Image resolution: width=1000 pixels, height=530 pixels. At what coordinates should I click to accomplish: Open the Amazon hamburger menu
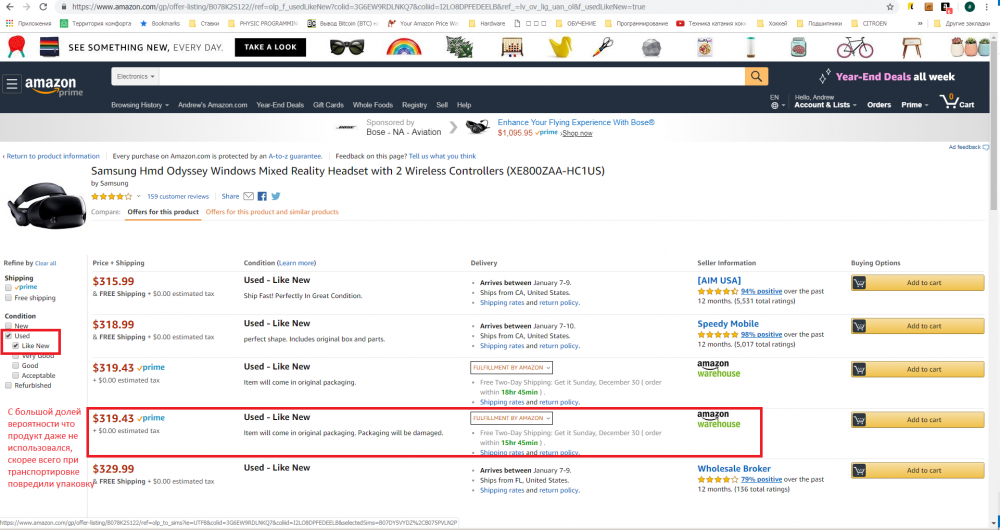[x=11, y=84]
